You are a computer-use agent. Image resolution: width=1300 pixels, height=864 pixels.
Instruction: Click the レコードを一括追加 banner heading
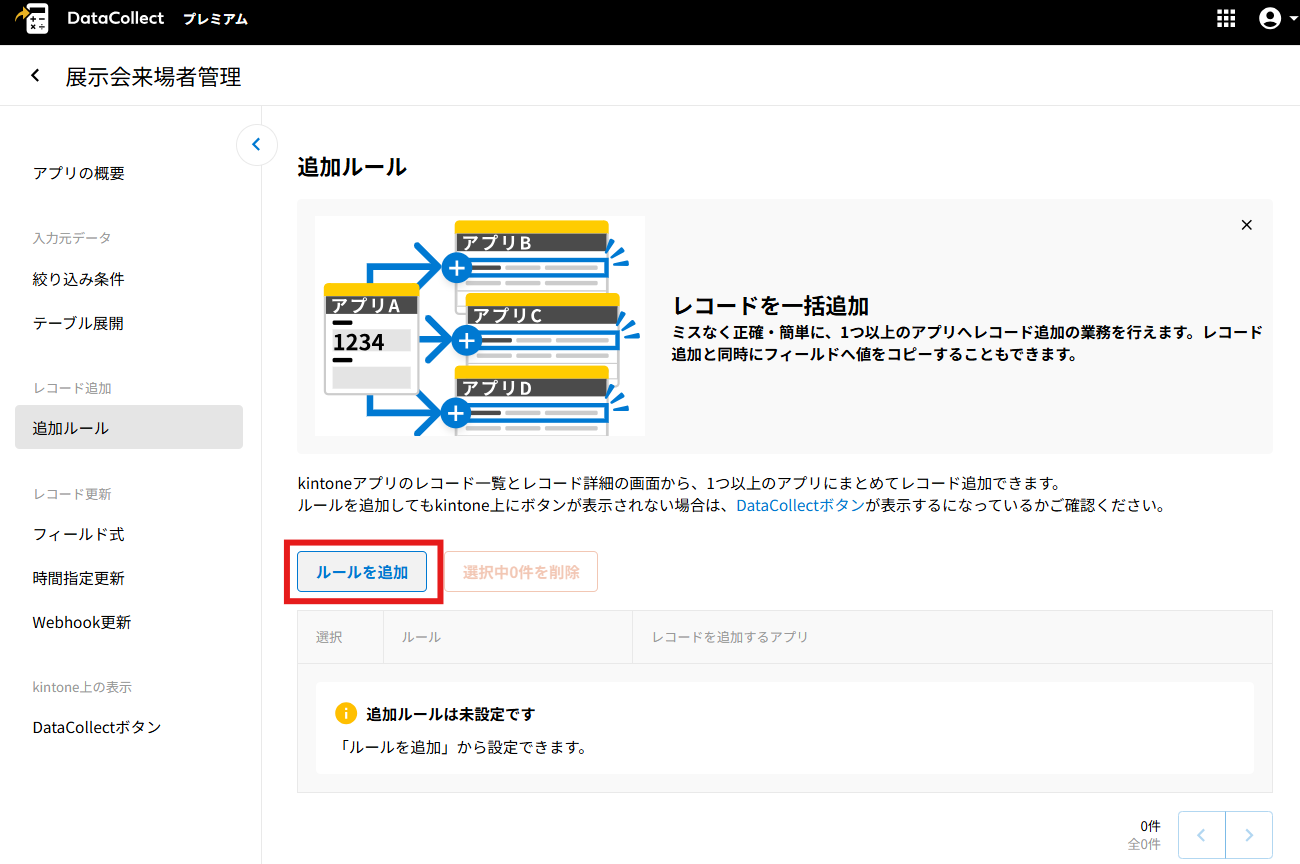point(771,305)
